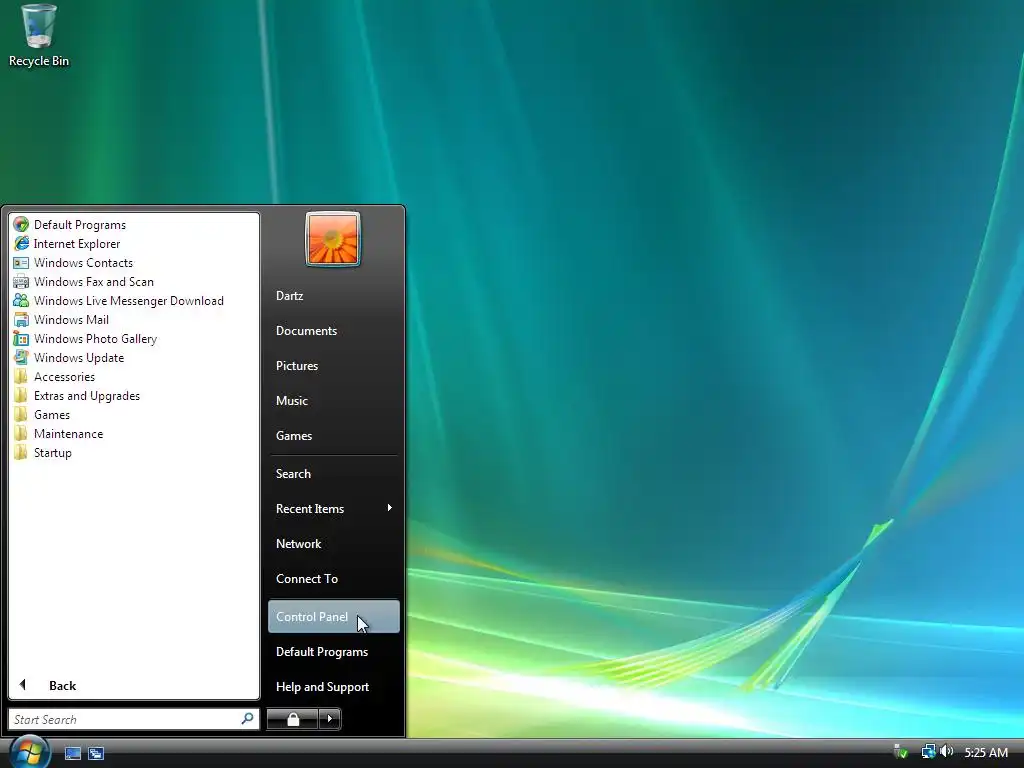Click the volume speaker tray icon

[x=947, y=752]
